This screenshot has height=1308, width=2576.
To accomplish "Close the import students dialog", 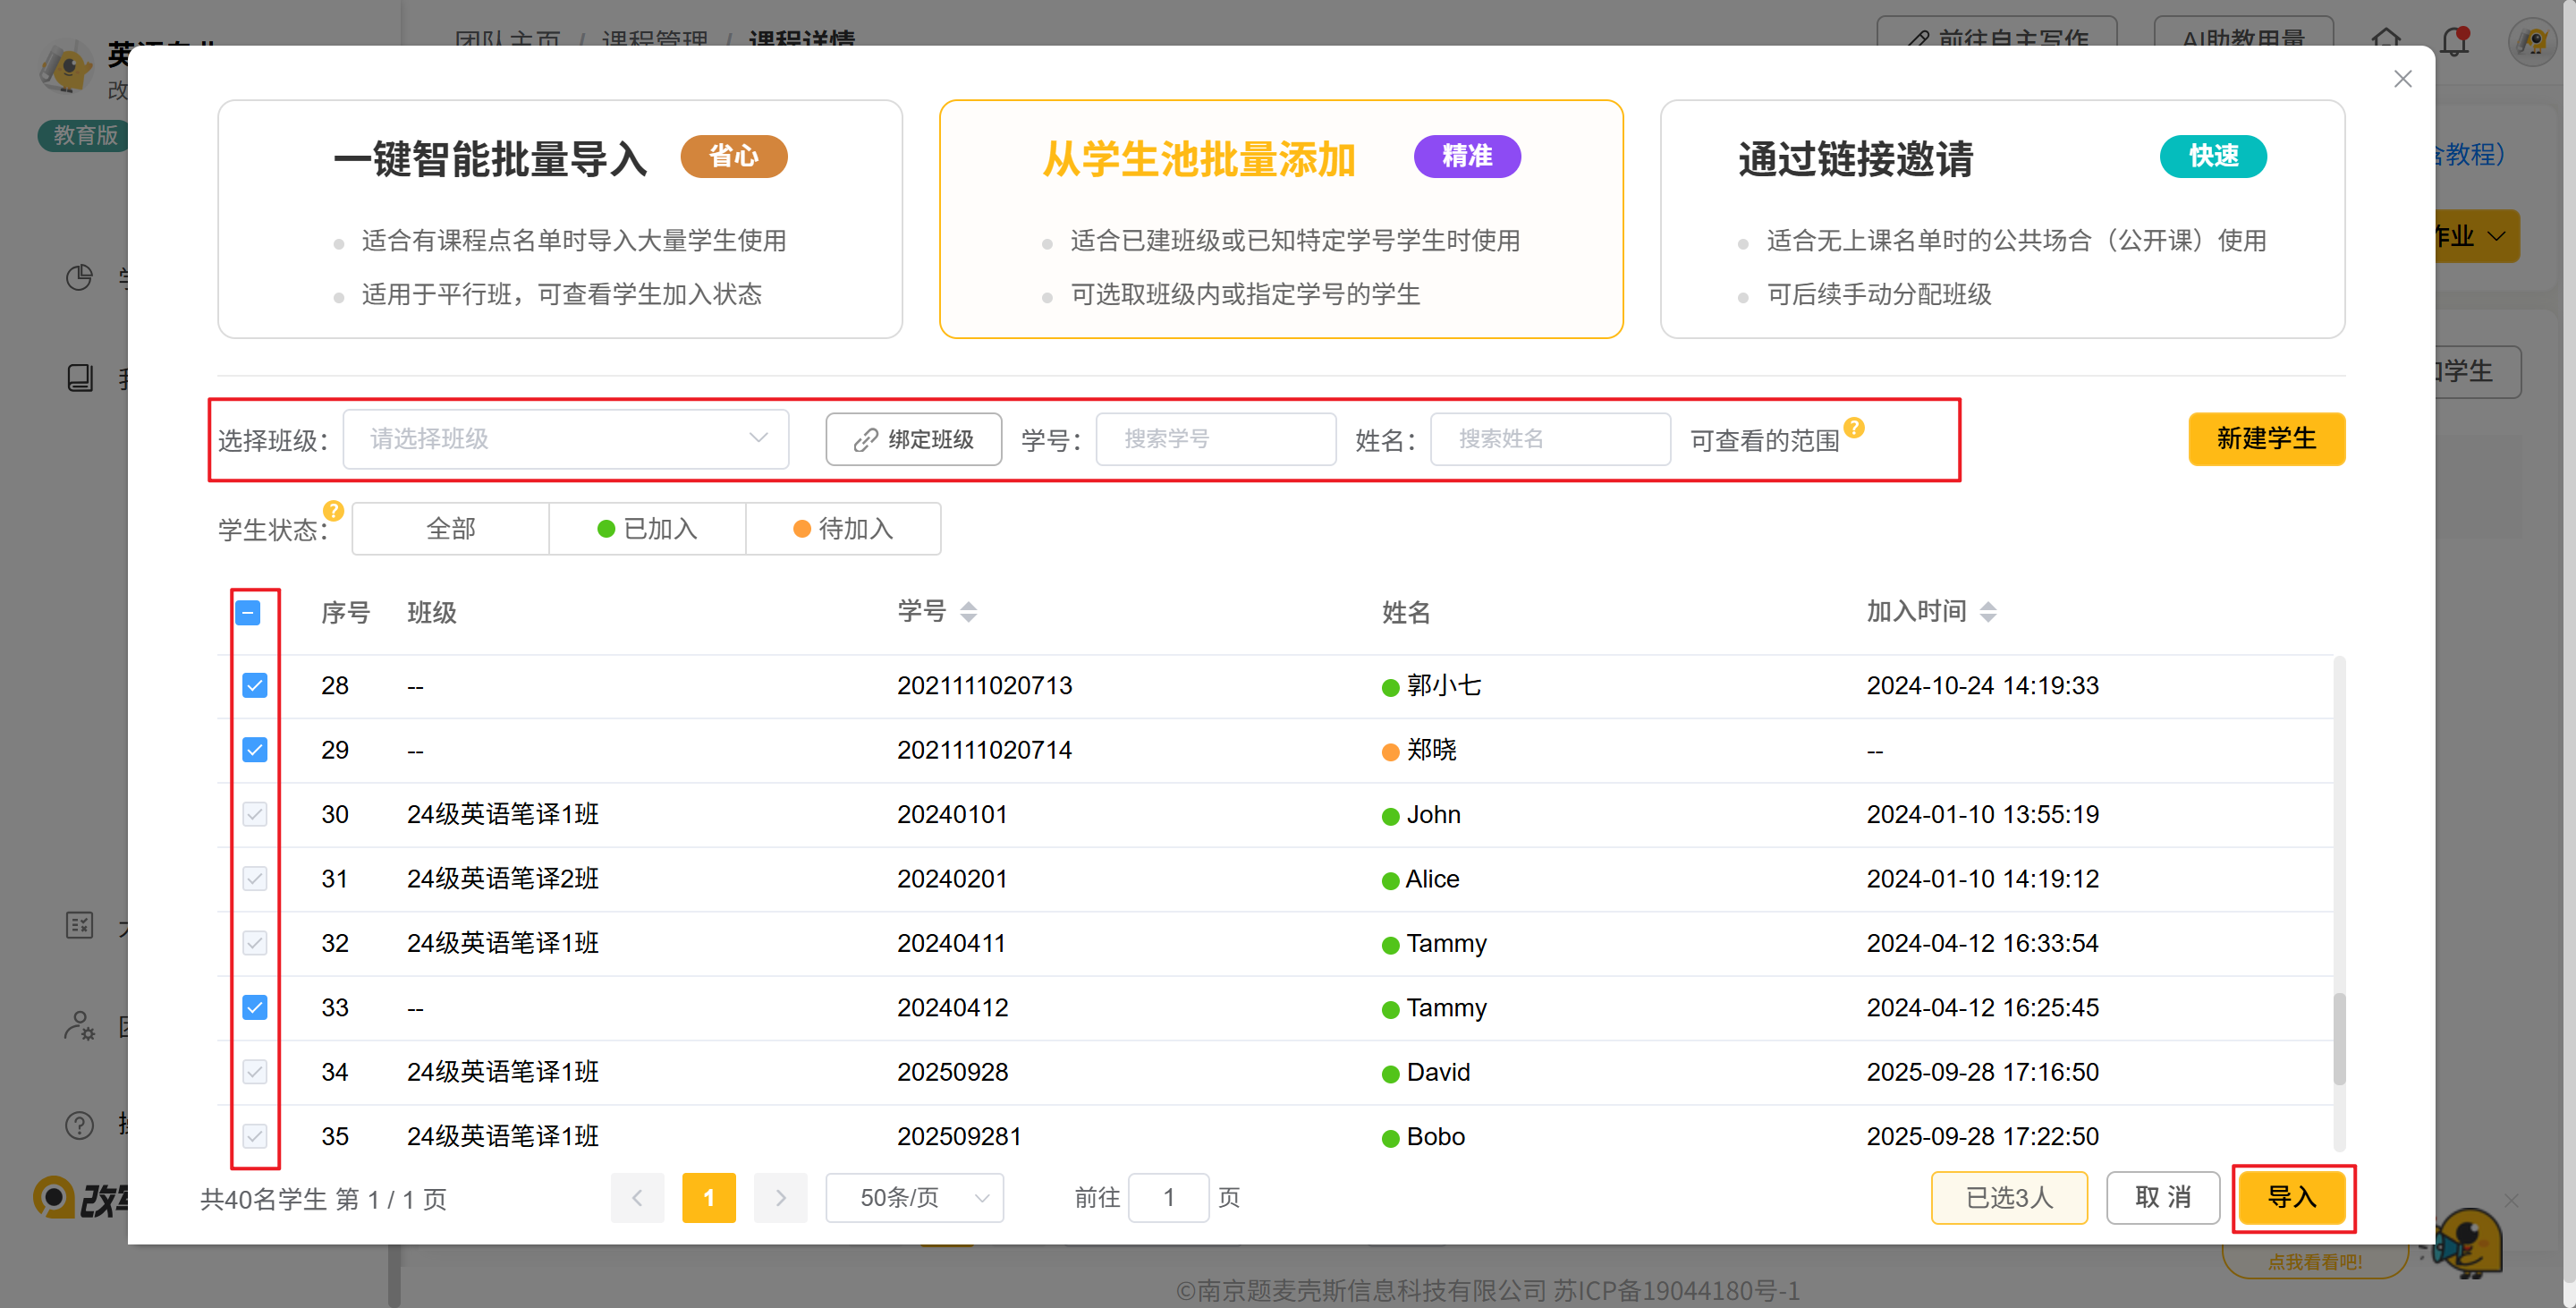I will [2403, 79].
